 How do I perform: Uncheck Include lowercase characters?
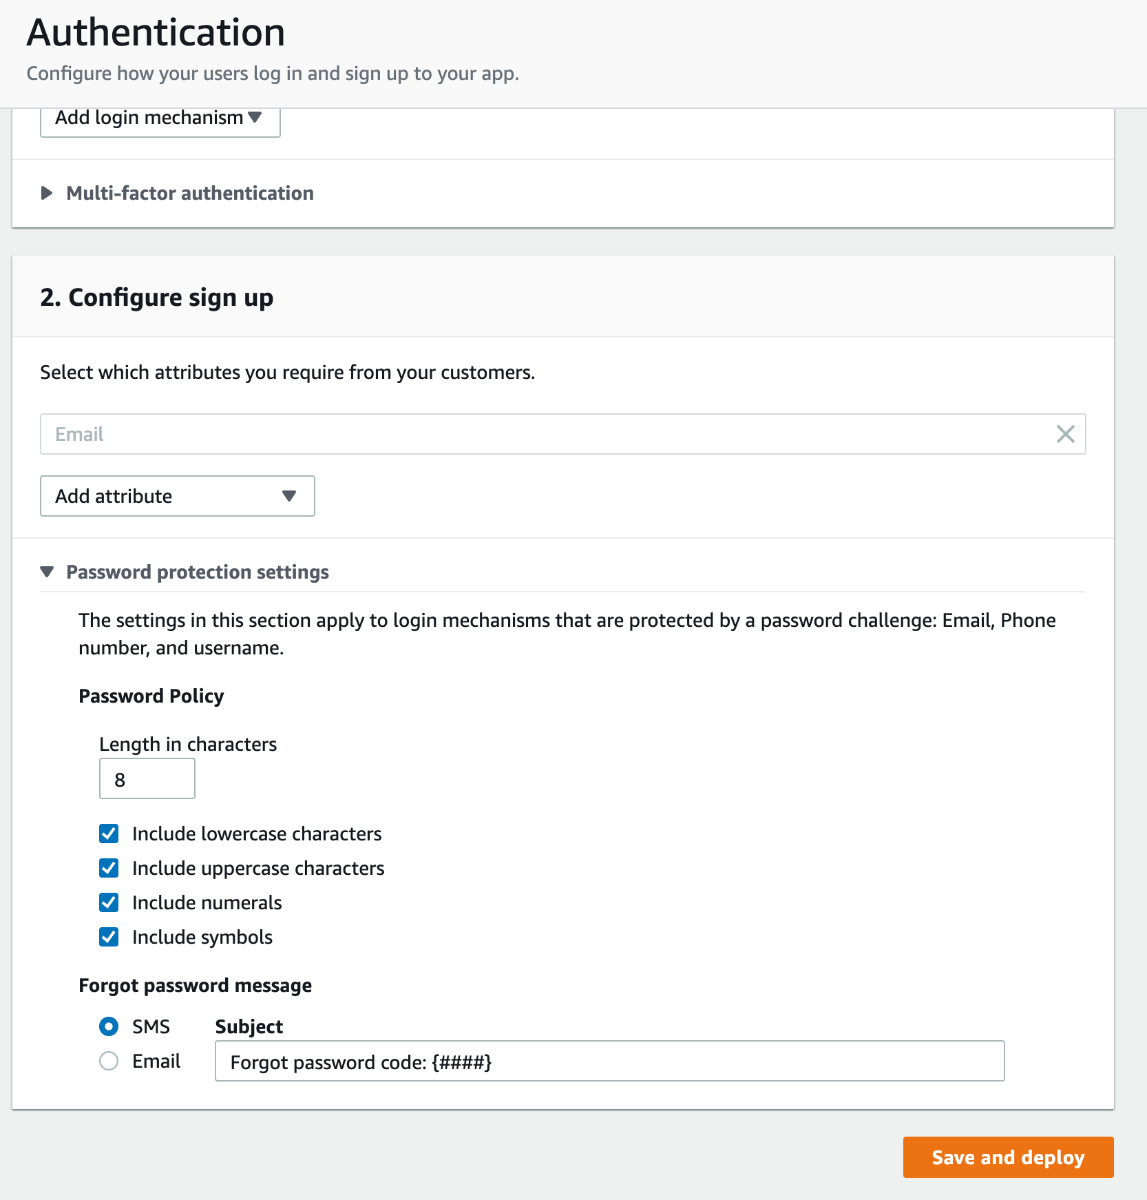[x=109, y=834]
